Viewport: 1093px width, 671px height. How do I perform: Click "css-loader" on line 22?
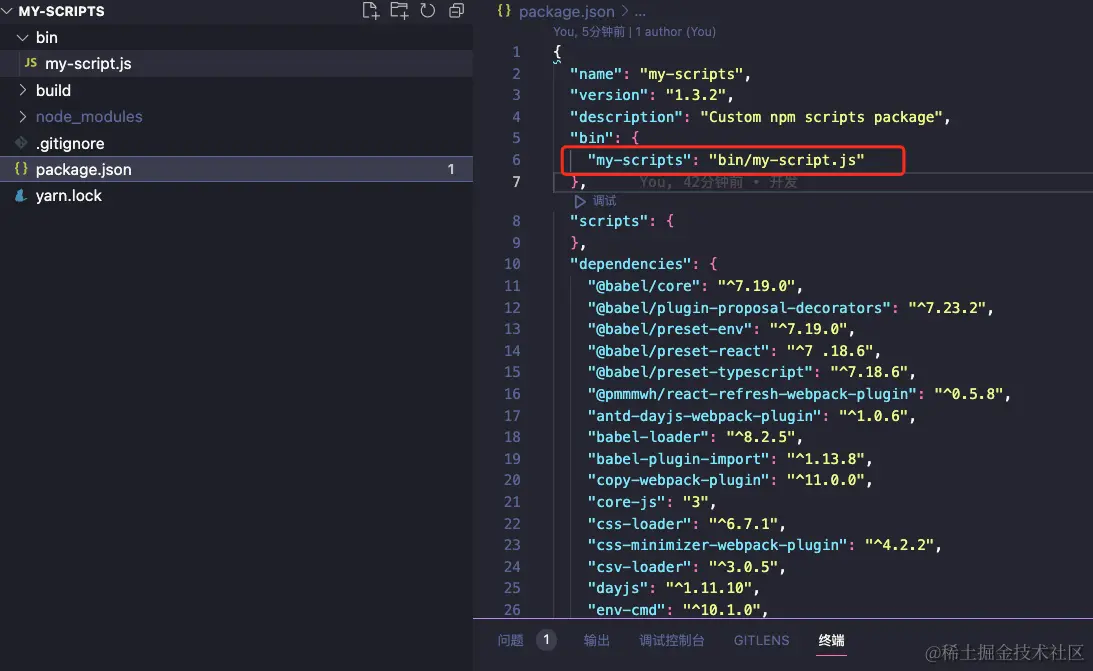click(x=639, y=524)
